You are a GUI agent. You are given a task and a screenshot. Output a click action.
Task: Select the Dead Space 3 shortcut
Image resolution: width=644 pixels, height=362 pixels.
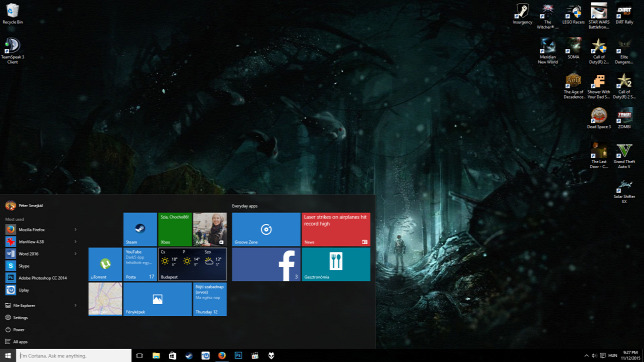click(599, 118)
